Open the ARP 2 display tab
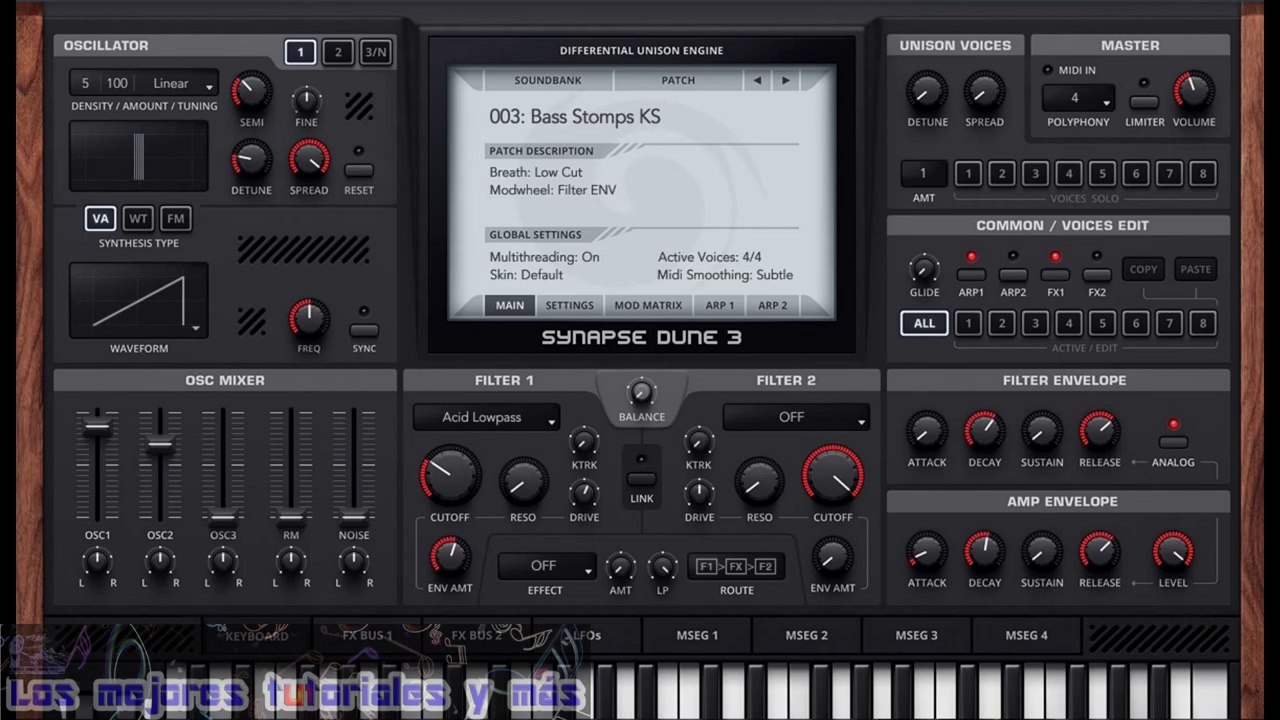Viewport: 1280px width, 720px height. click(x=773, y=305)
